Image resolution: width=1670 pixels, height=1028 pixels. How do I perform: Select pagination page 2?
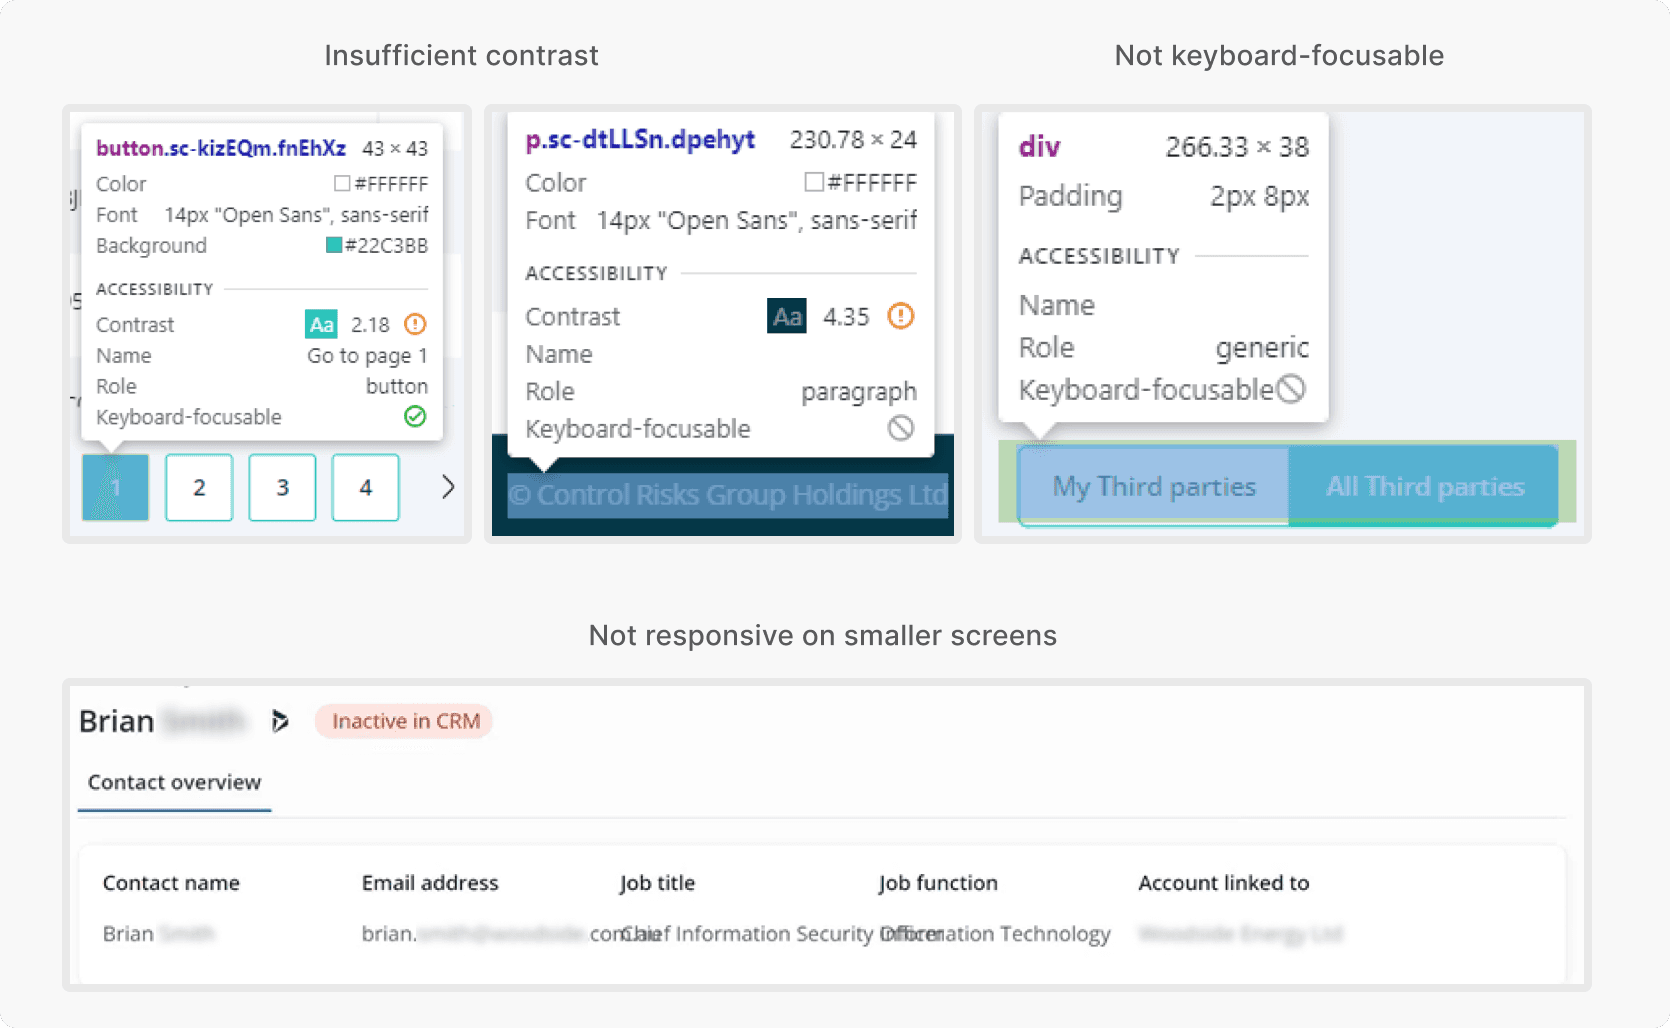coord(199,487)
